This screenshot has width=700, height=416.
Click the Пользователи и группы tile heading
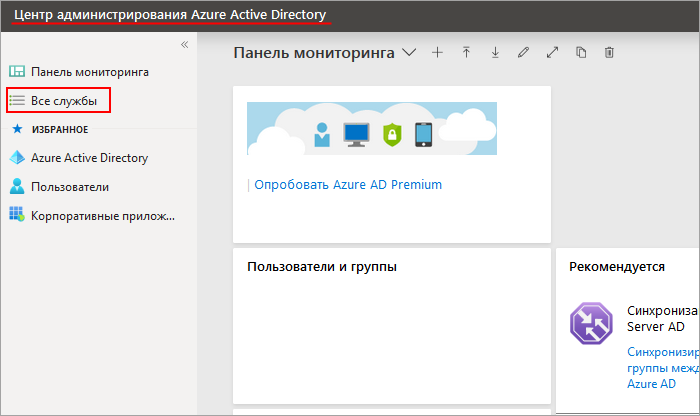point(321,267)
